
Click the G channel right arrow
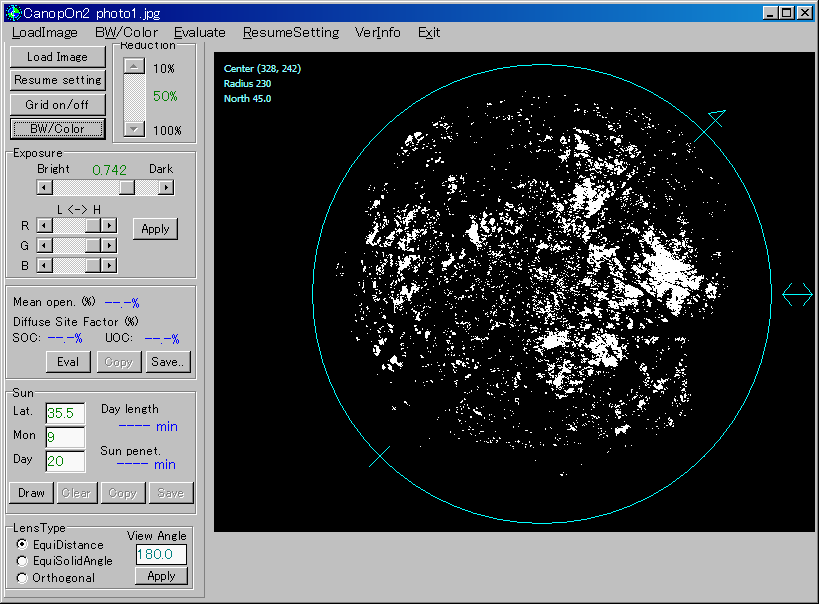109,245
